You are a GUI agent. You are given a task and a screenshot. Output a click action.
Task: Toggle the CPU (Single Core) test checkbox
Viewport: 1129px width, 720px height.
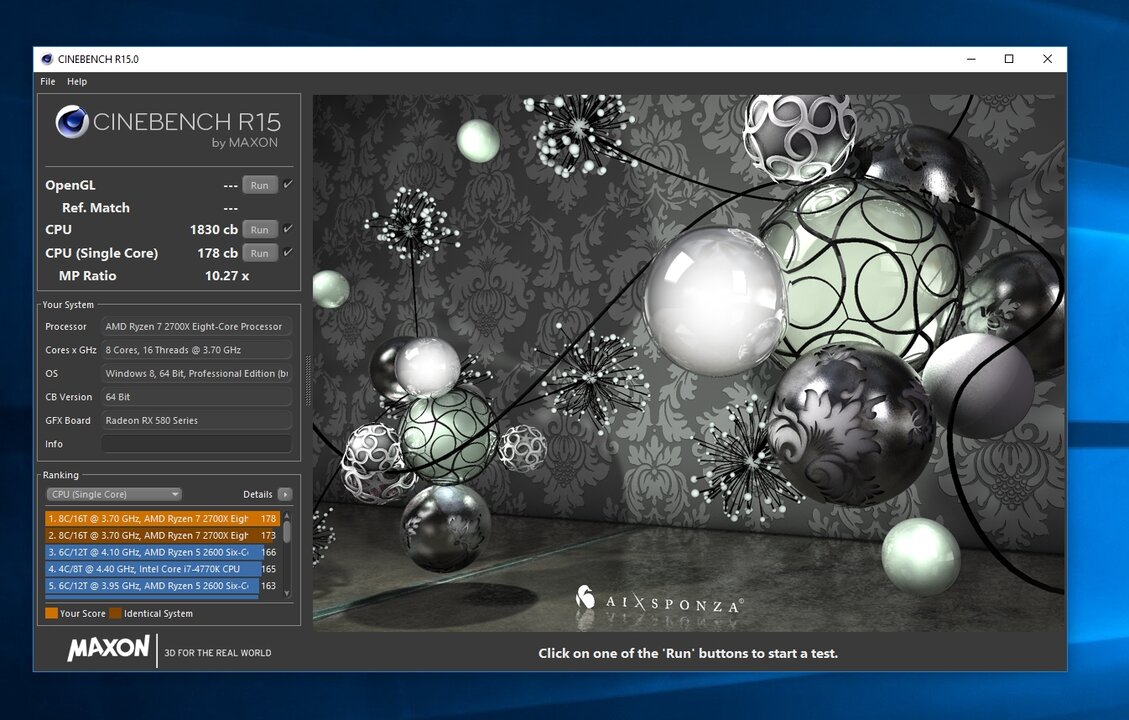point(287,252)
